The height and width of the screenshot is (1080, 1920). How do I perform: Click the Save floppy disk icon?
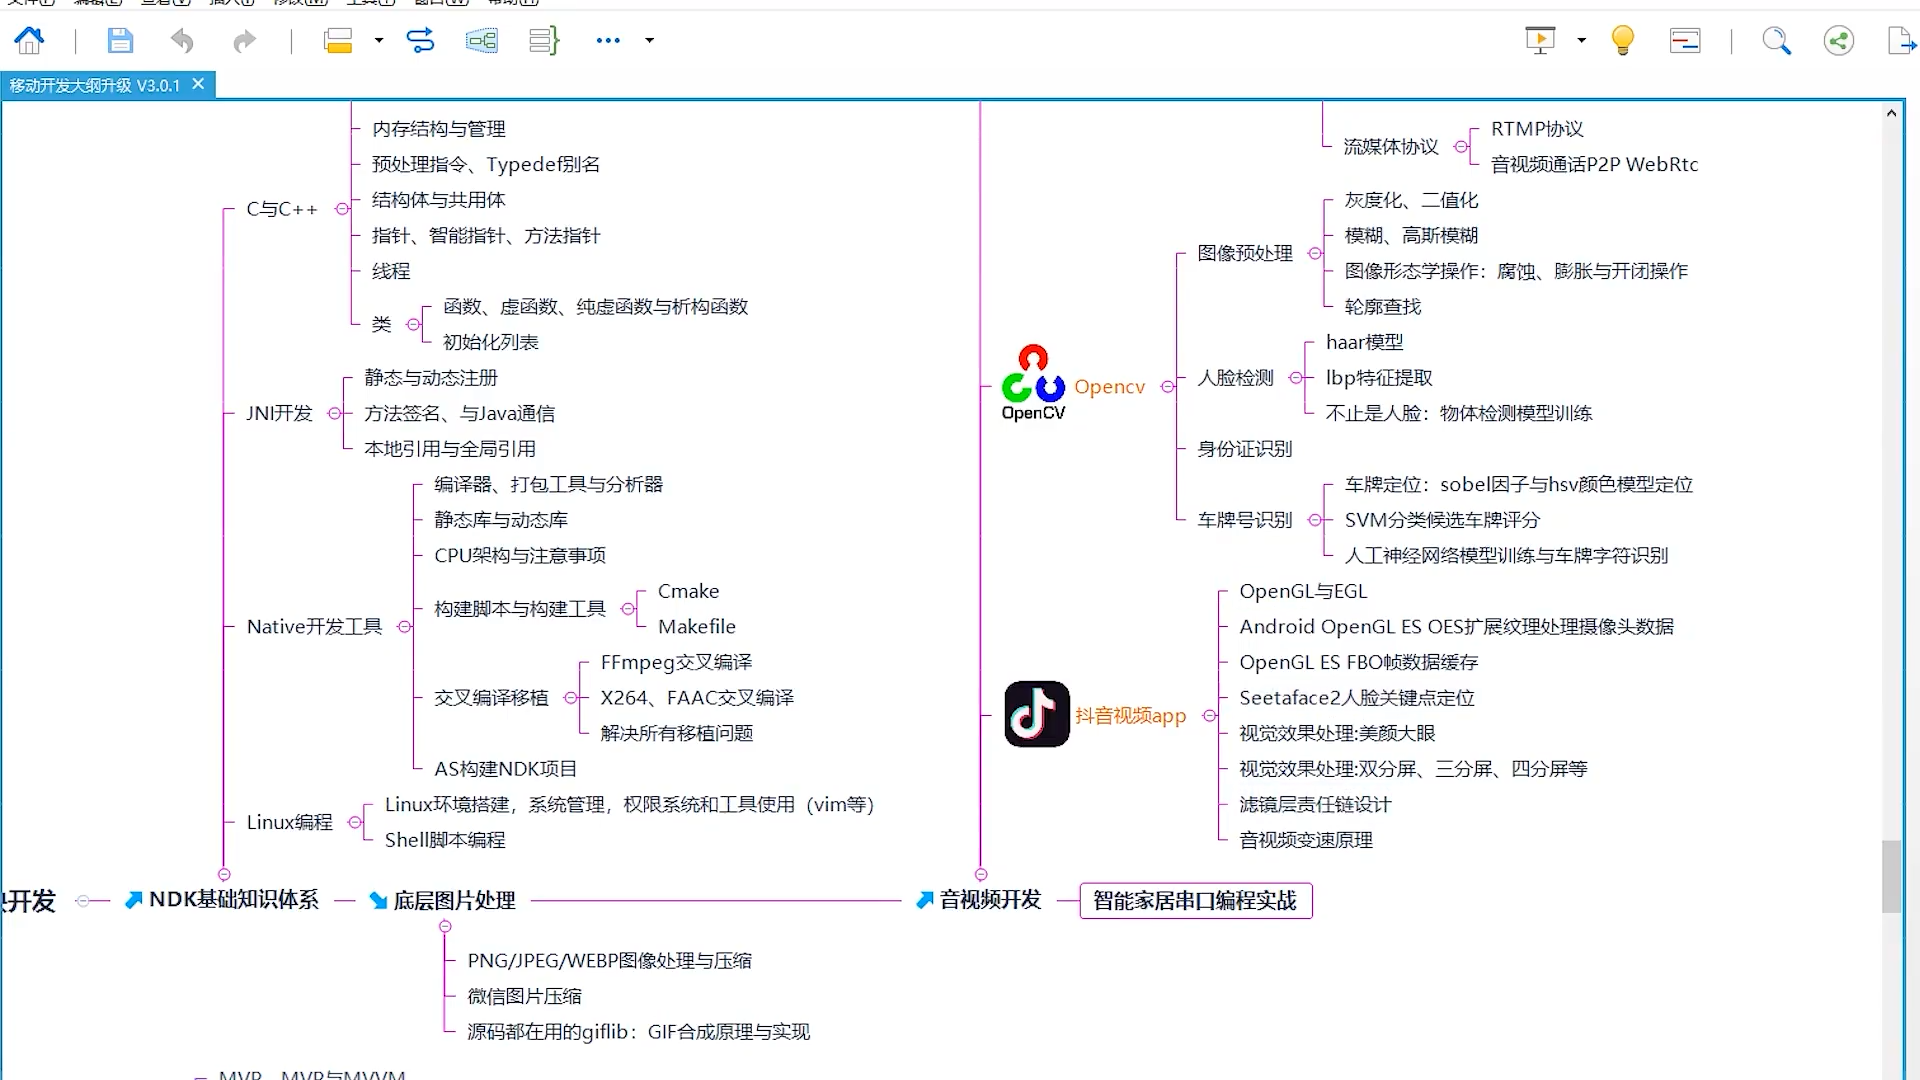coord(120,40)
